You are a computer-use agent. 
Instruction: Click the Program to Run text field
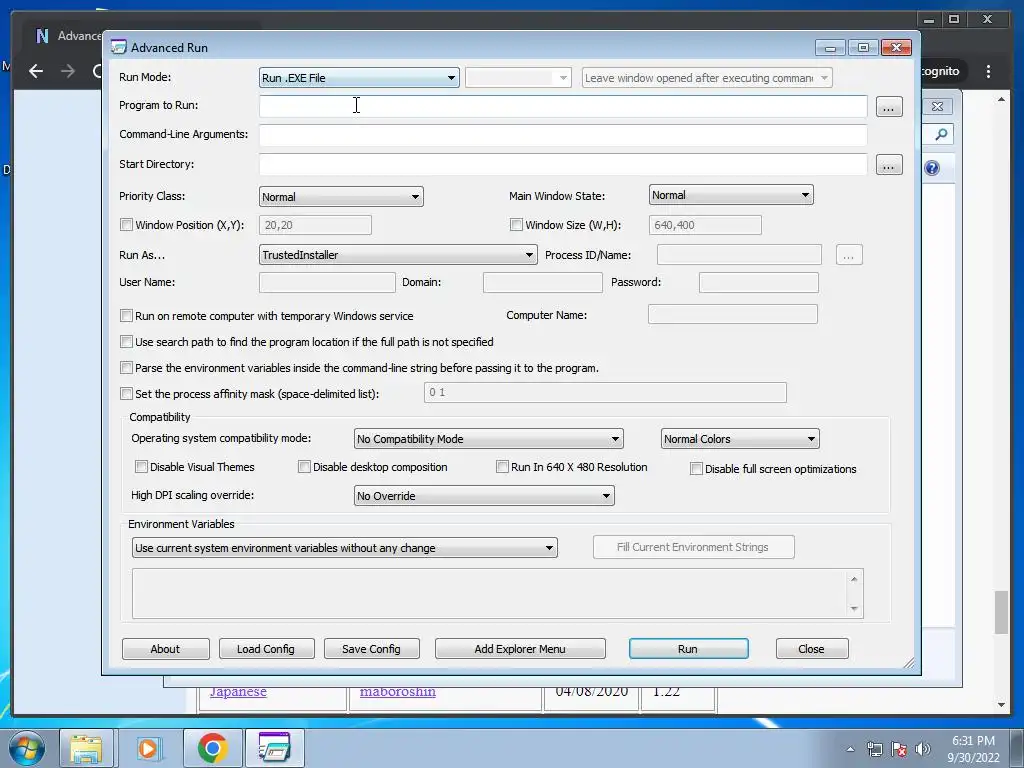click(563, 106)
